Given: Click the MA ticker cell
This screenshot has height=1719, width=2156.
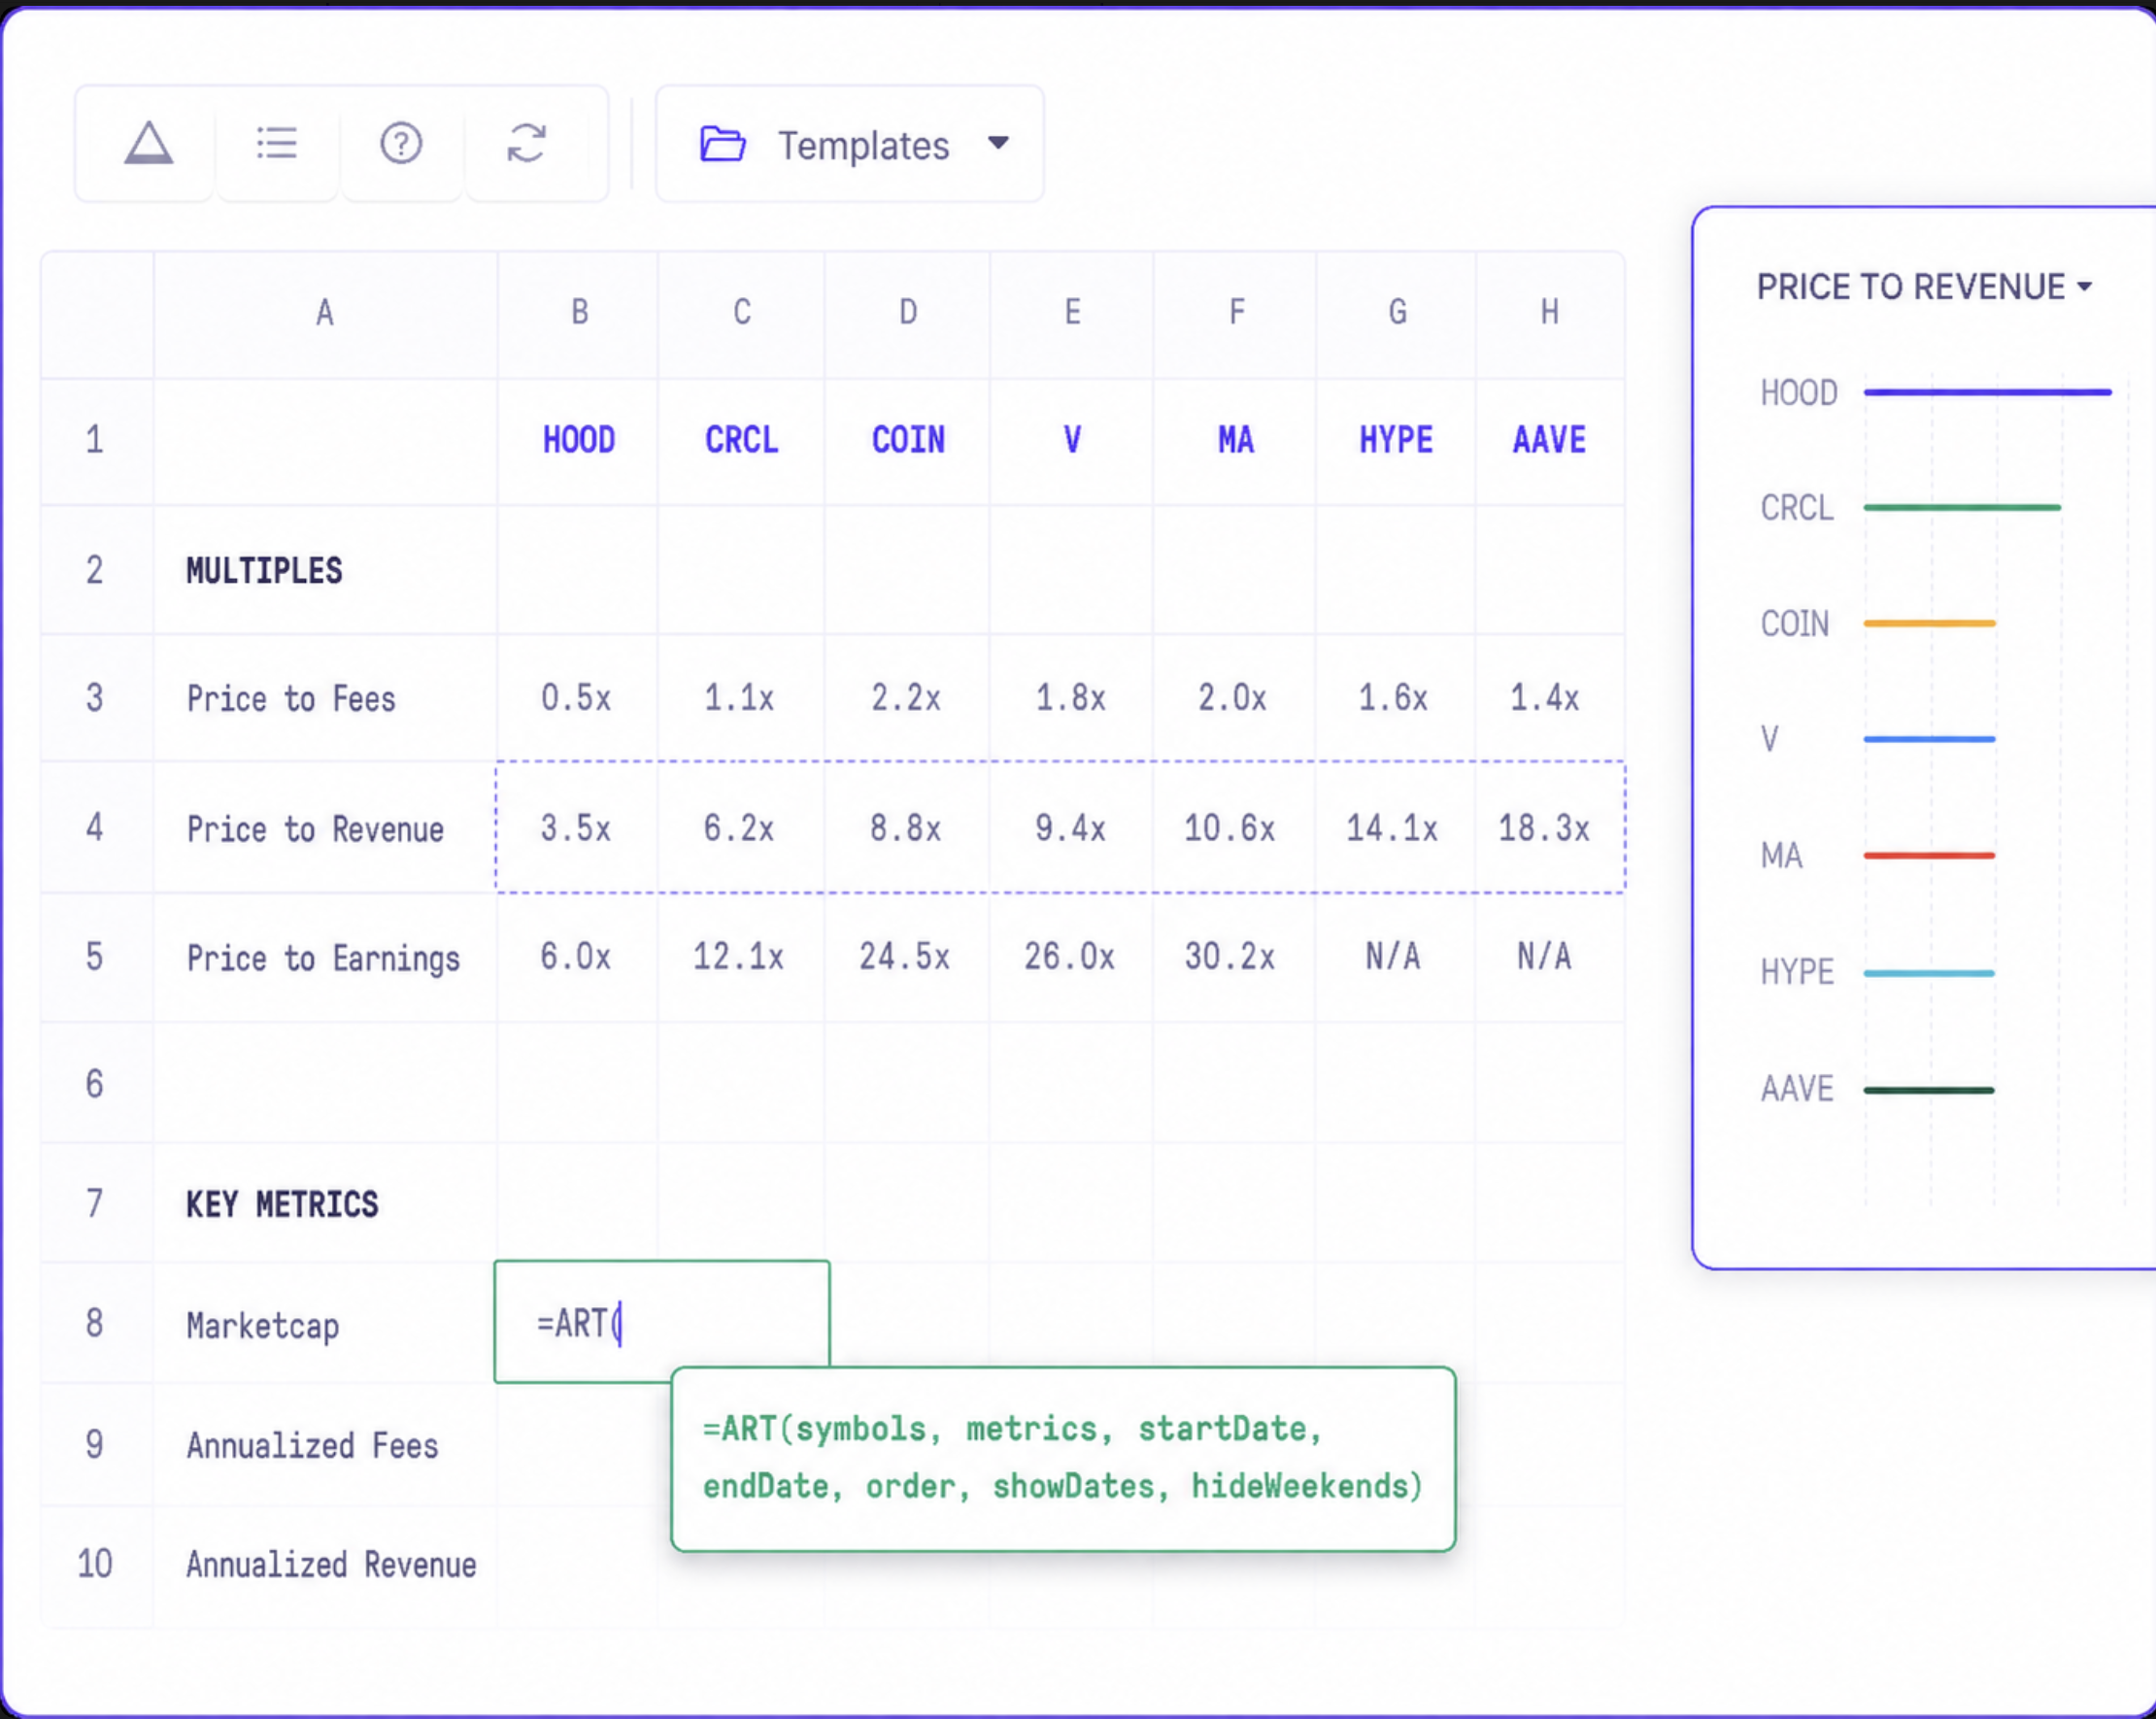Looking at the screenshot, I should (1236, 440).
